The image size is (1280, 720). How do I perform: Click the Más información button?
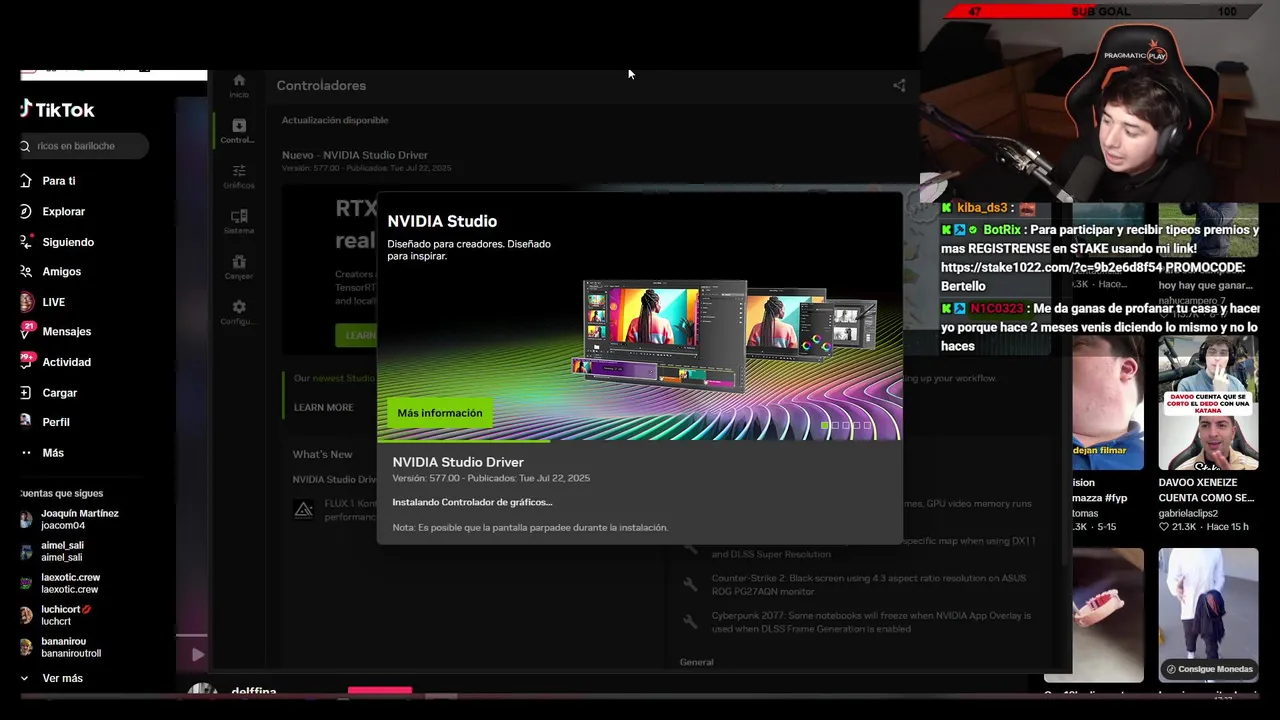(440, 413)
